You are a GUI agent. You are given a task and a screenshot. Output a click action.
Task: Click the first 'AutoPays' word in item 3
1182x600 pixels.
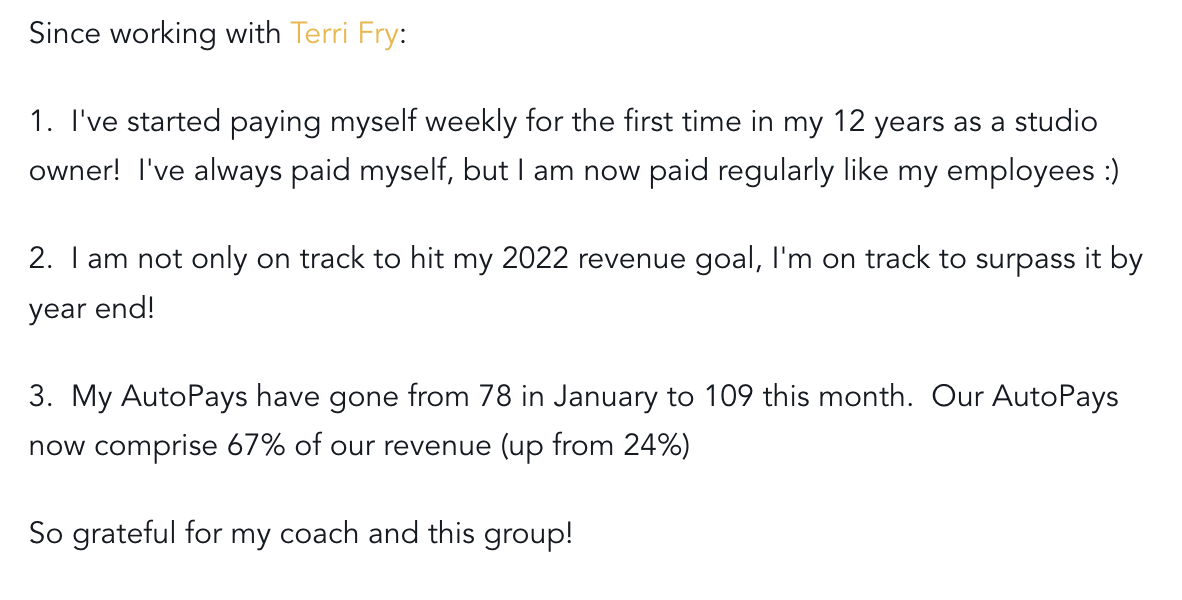click(184, 398)
